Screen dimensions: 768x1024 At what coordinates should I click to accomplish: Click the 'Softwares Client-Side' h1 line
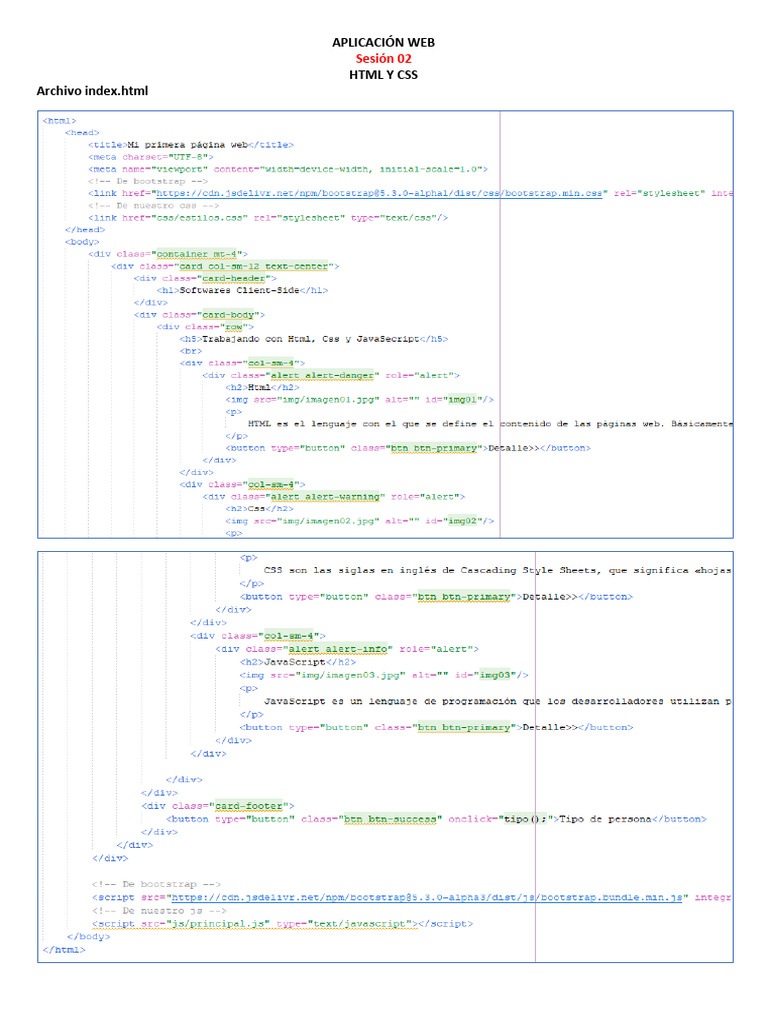pos(242,291)
